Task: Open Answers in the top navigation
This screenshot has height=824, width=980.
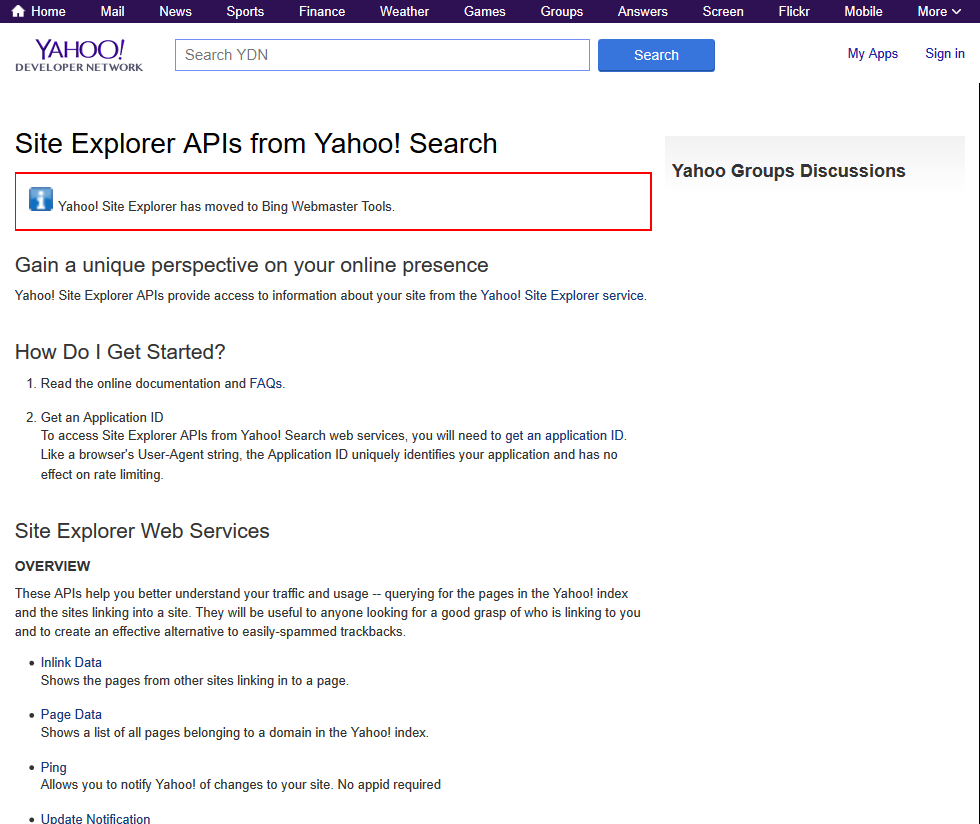Action: [642, 11]
